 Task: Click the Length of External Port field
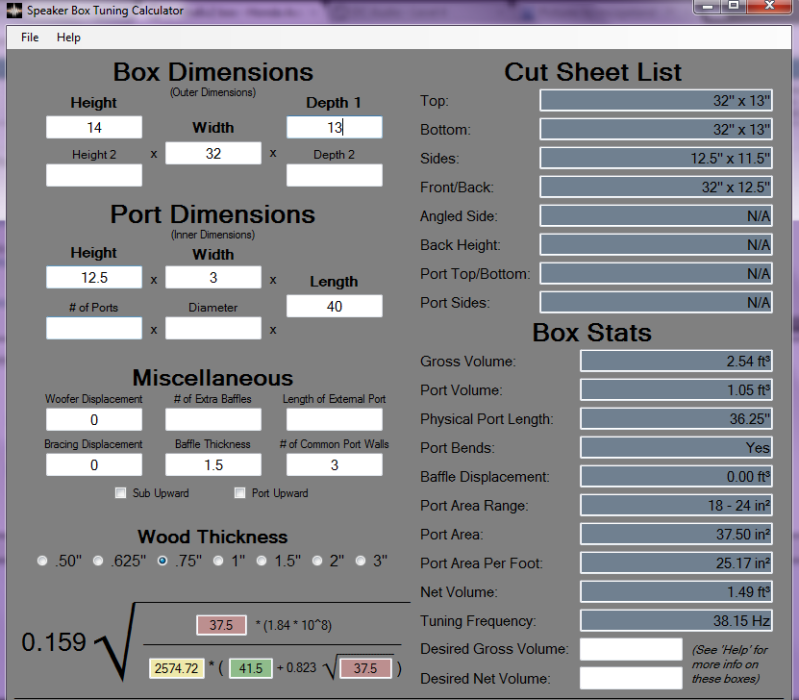334,420
